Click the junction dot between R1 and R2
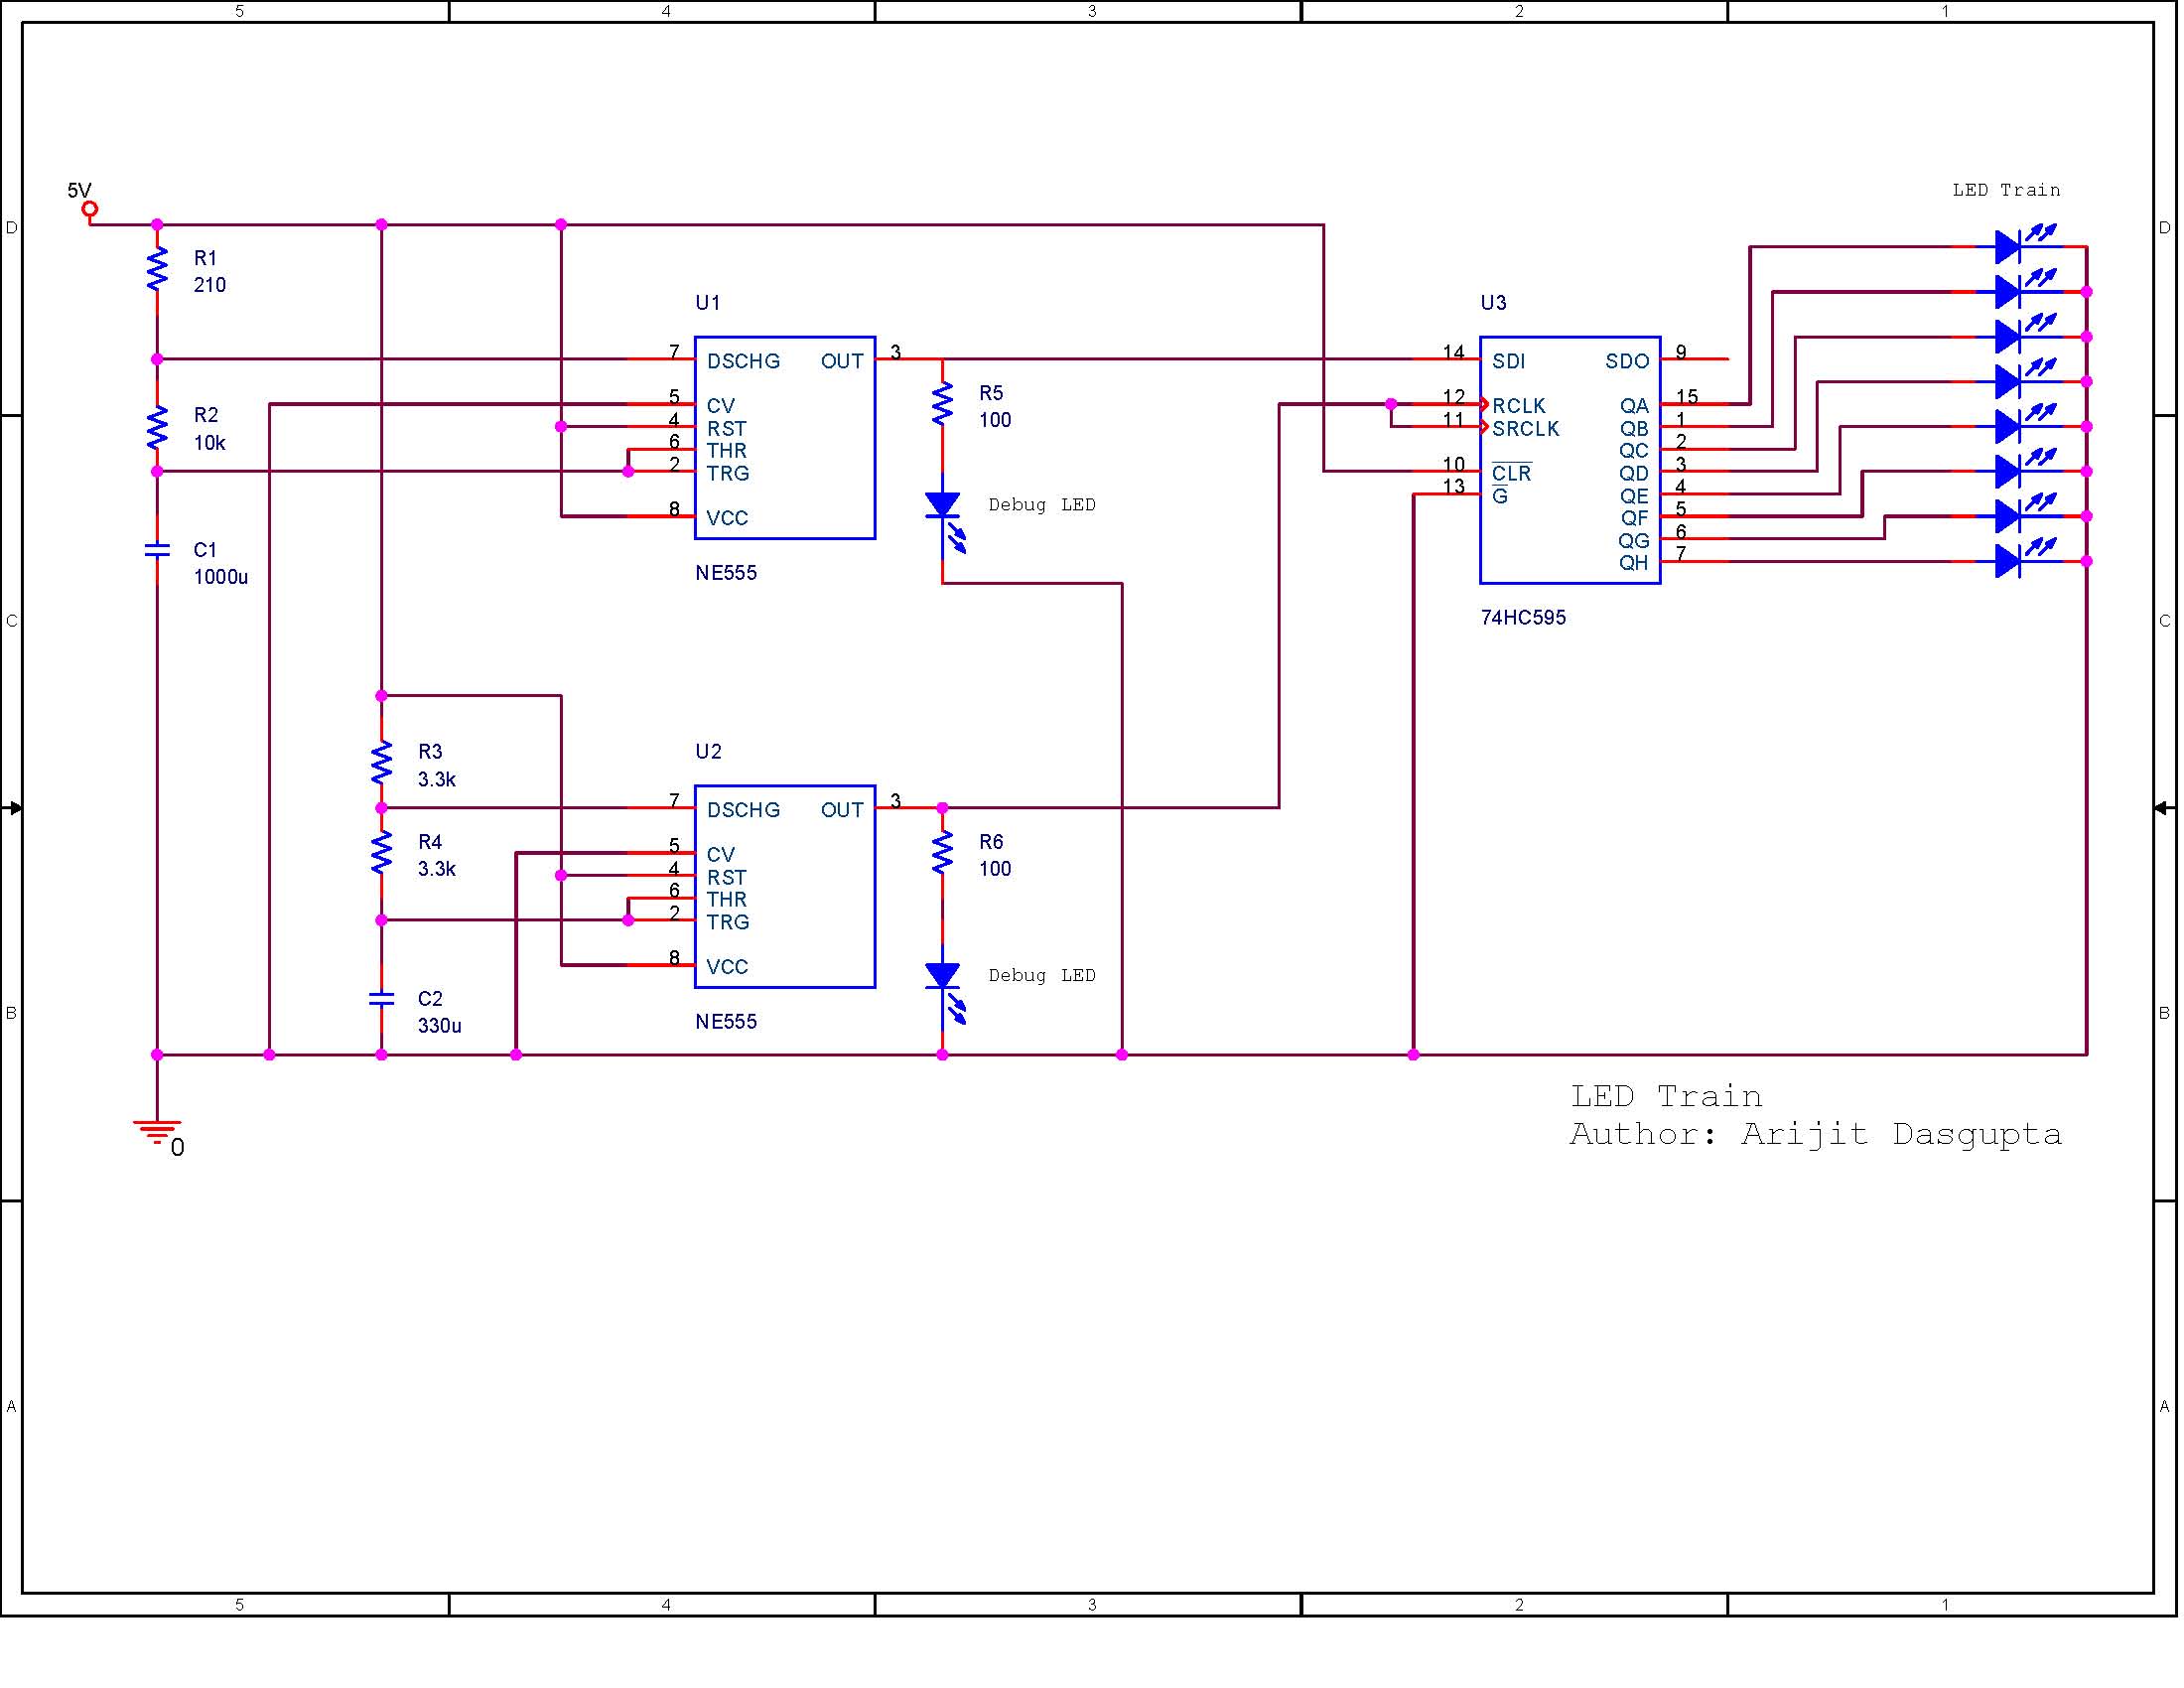This screenshot has height=1688, width=2184. (157, 360)
